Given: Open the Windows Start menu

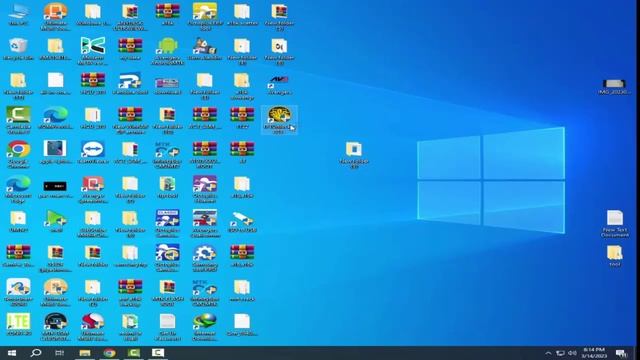Looking at the screenshot, I should click(12, 353).
